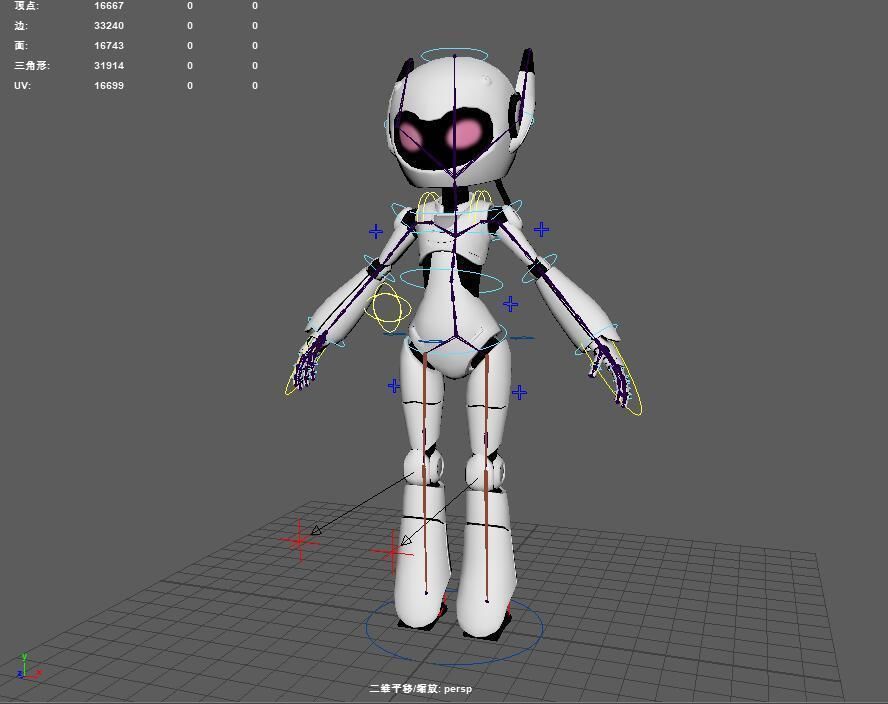
Task: Select the outer red knee pole-vector cross
Action: [x=300, y=541]
